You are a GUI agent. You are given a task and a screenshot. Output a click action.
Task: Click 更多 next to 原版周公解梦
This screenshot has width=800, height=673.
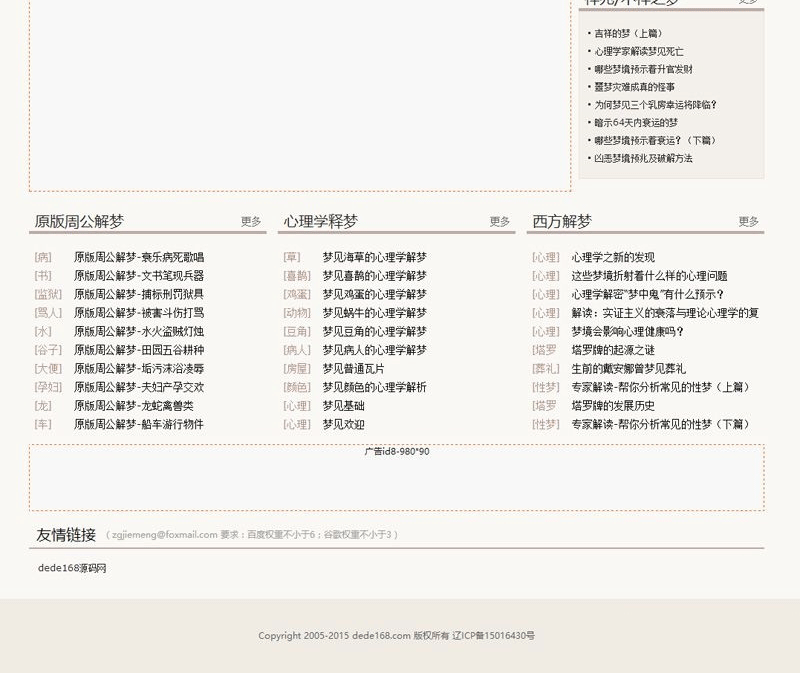click(x=251, y=221)
